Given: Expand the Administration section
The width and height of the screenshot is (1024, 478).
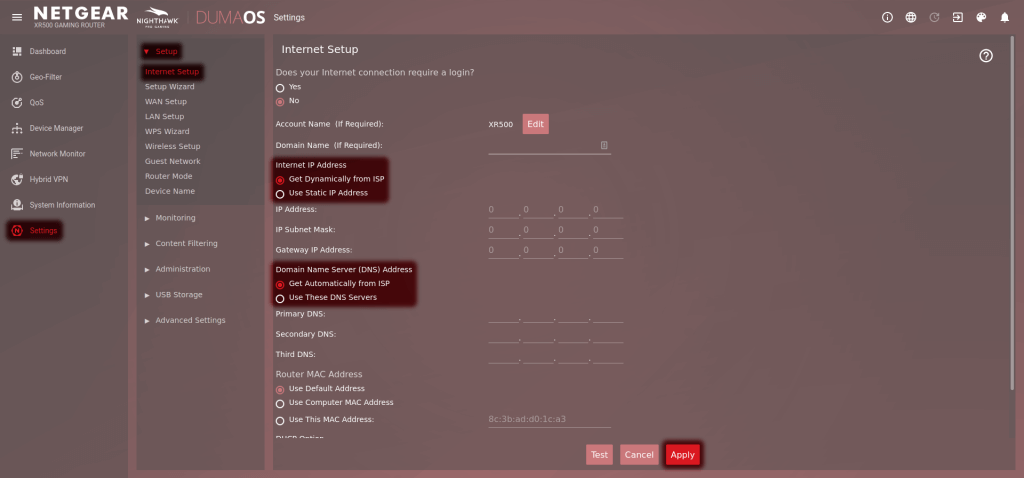Looking at the screenshot, I should [177, 269].
